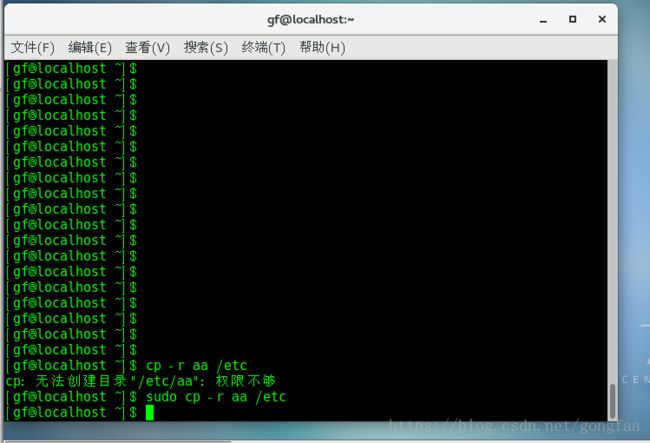The image size is (650, 443).
Task: Click the terminal vertical scrollbar thumb
Action: (612, 401)
